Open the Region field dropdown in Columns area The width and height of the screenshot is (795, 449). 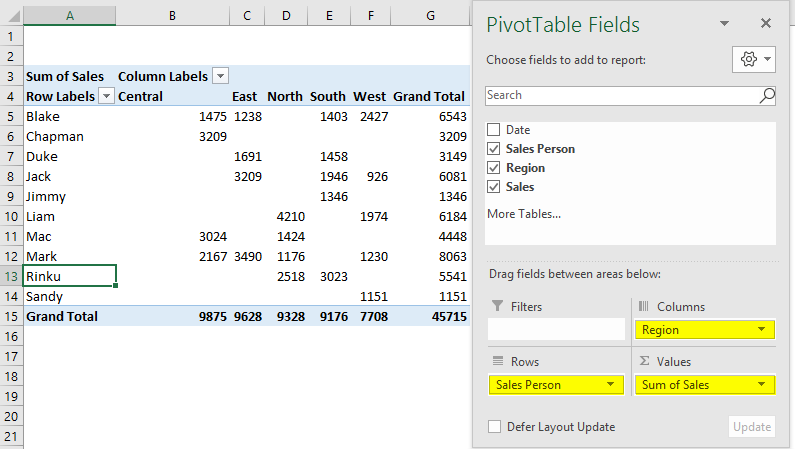(x=762, y=329)
